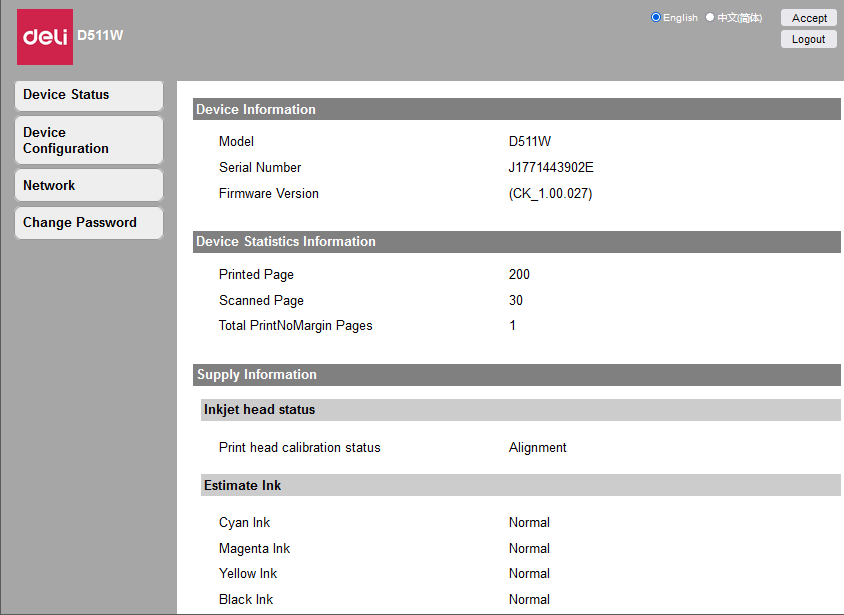Click the Print head calibration status label
The image size is (844, 615).
coord(299,448)
